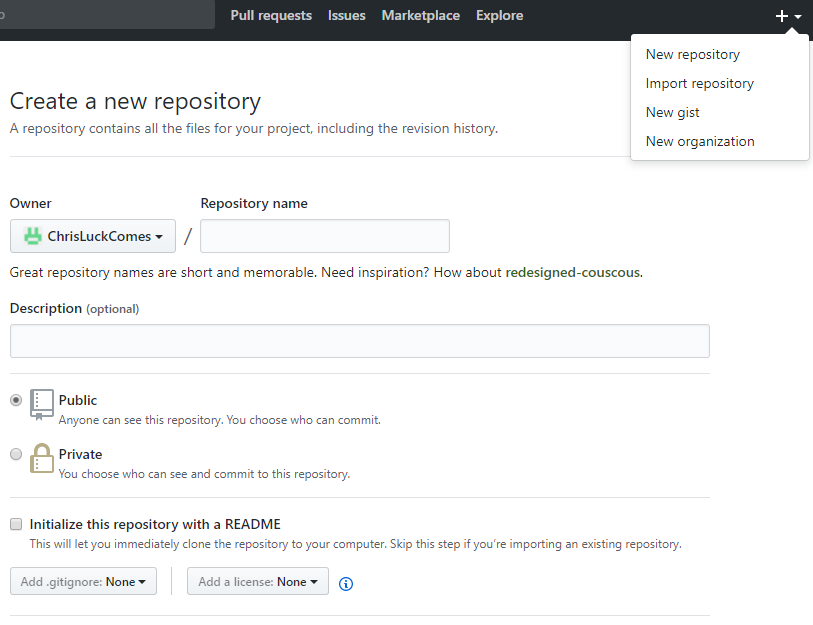
Task: Use the suggested name redesigned-couscous
Action: click(572, 272)
